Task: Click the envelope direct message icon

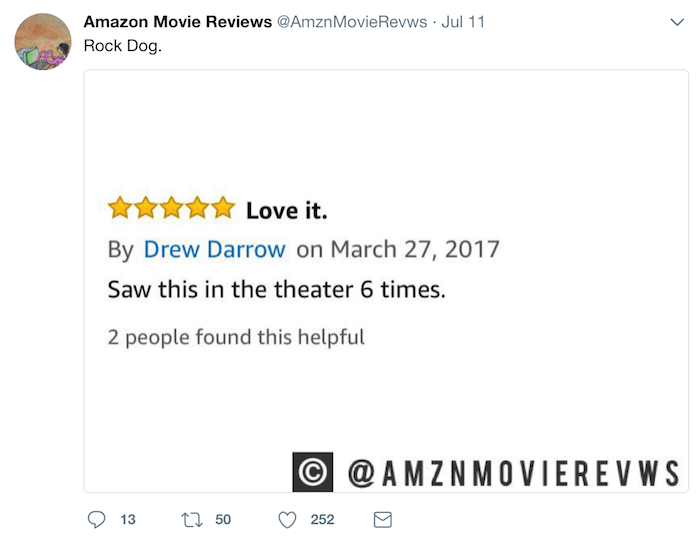Action: [x=383, y=520]
